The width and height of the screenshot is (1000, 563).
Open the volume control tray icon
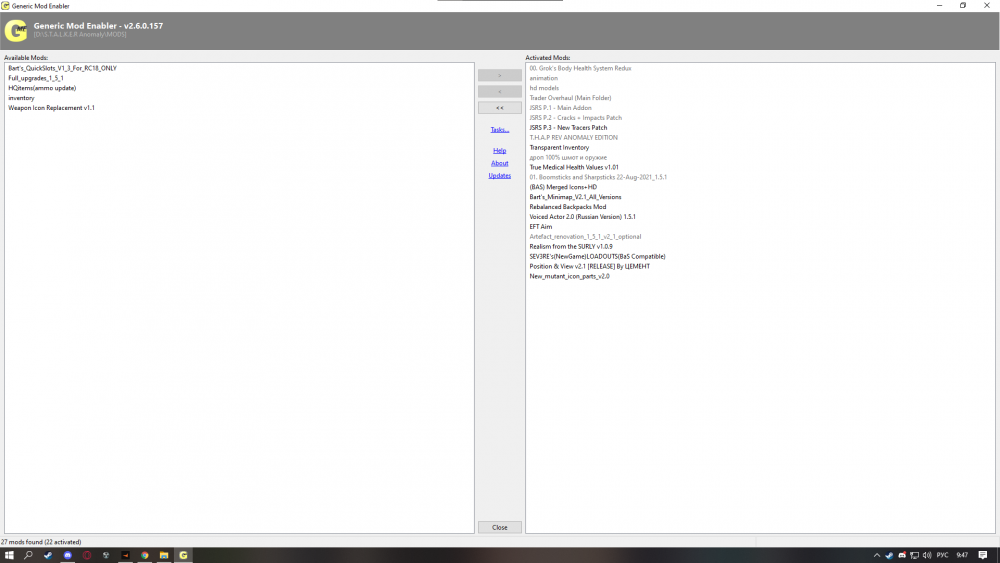pyautogui.click(x=927, y=555)
